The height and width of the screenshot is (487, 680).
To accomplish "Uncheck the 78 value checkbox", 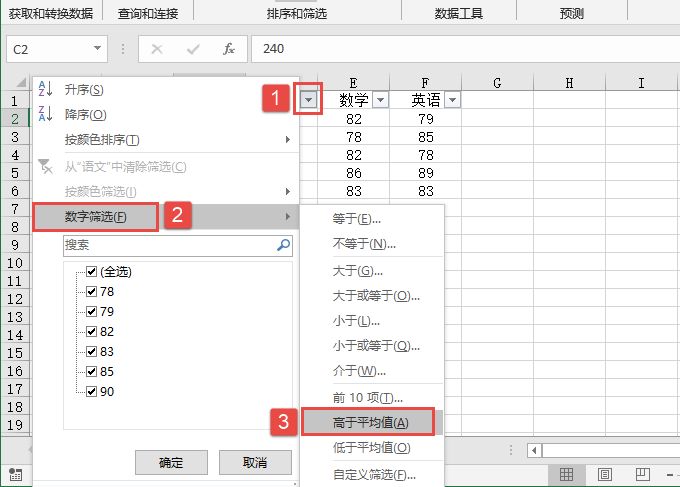I will click(x=92, y=291).
